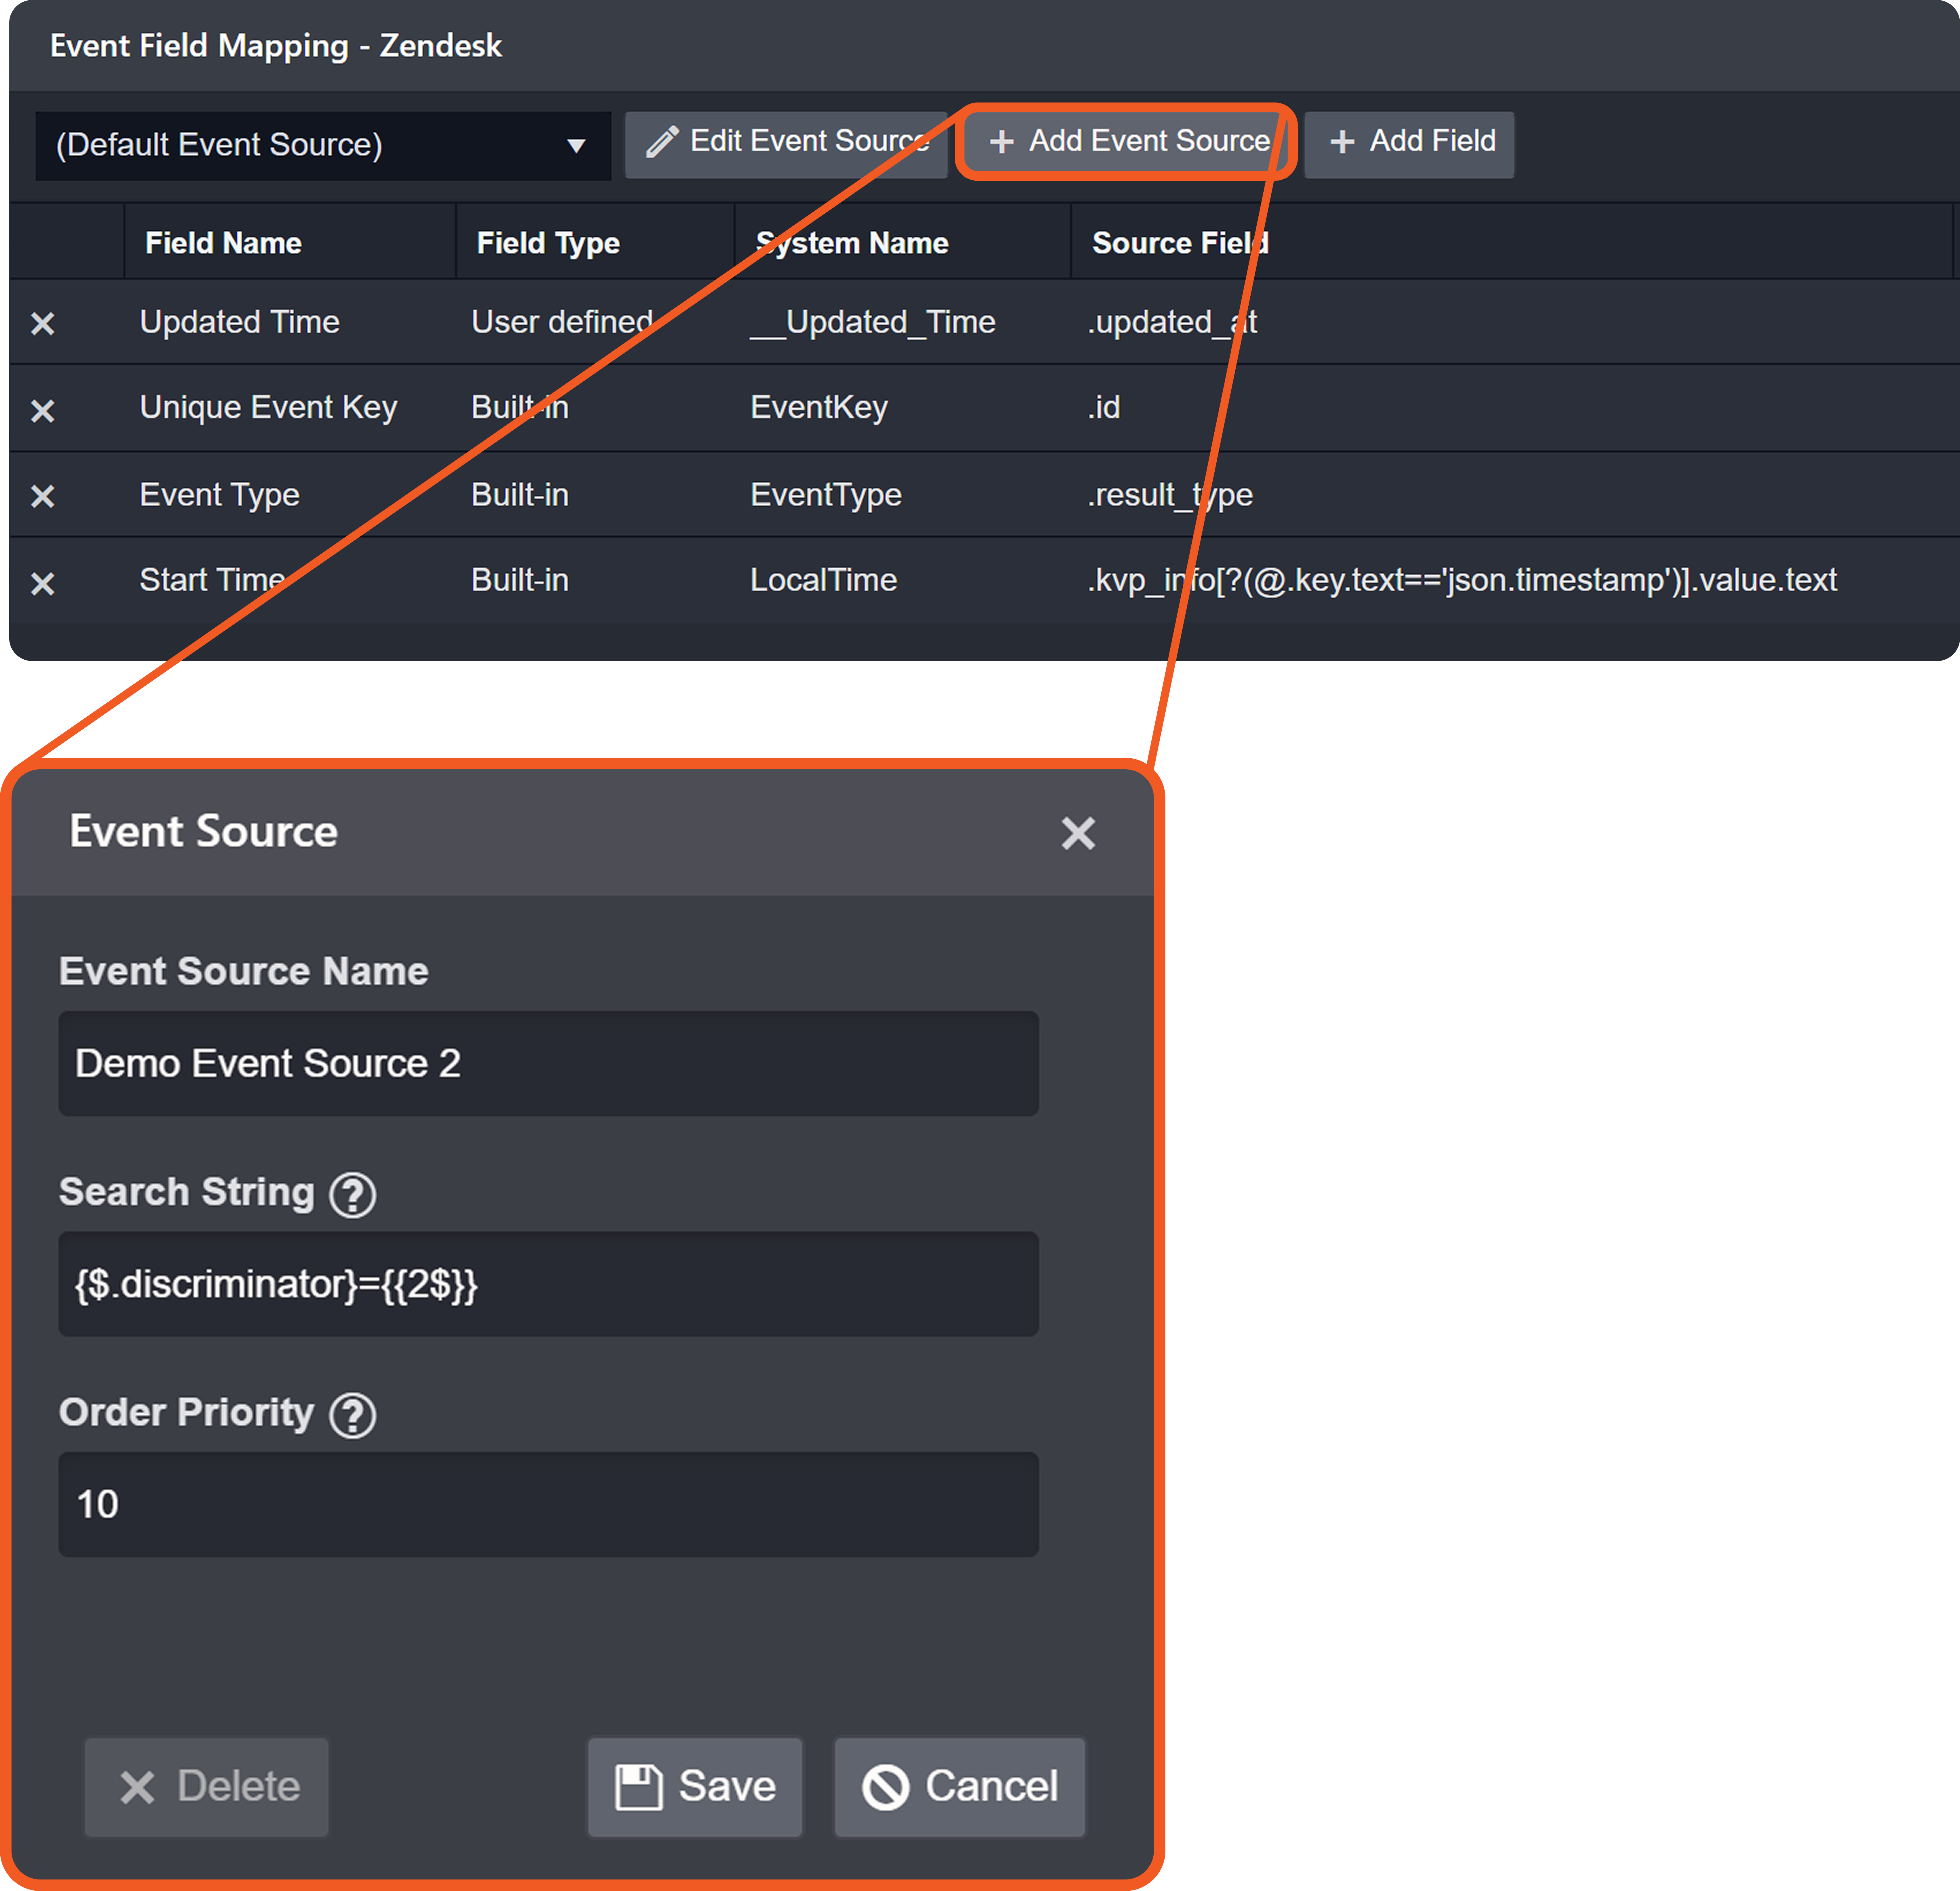Viewport: 1960px width, 1891px height.
Task: Click Add Event Source button
Action: (1128, 142)
